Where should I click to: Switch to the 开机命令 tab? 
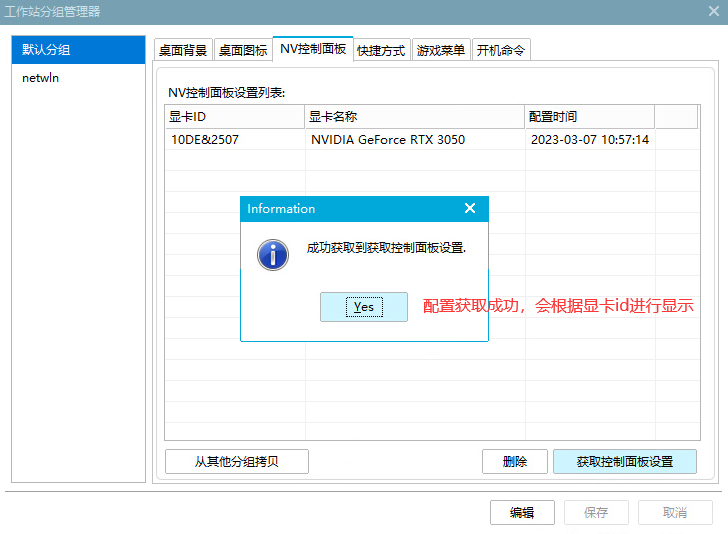[x=501, y=50]
